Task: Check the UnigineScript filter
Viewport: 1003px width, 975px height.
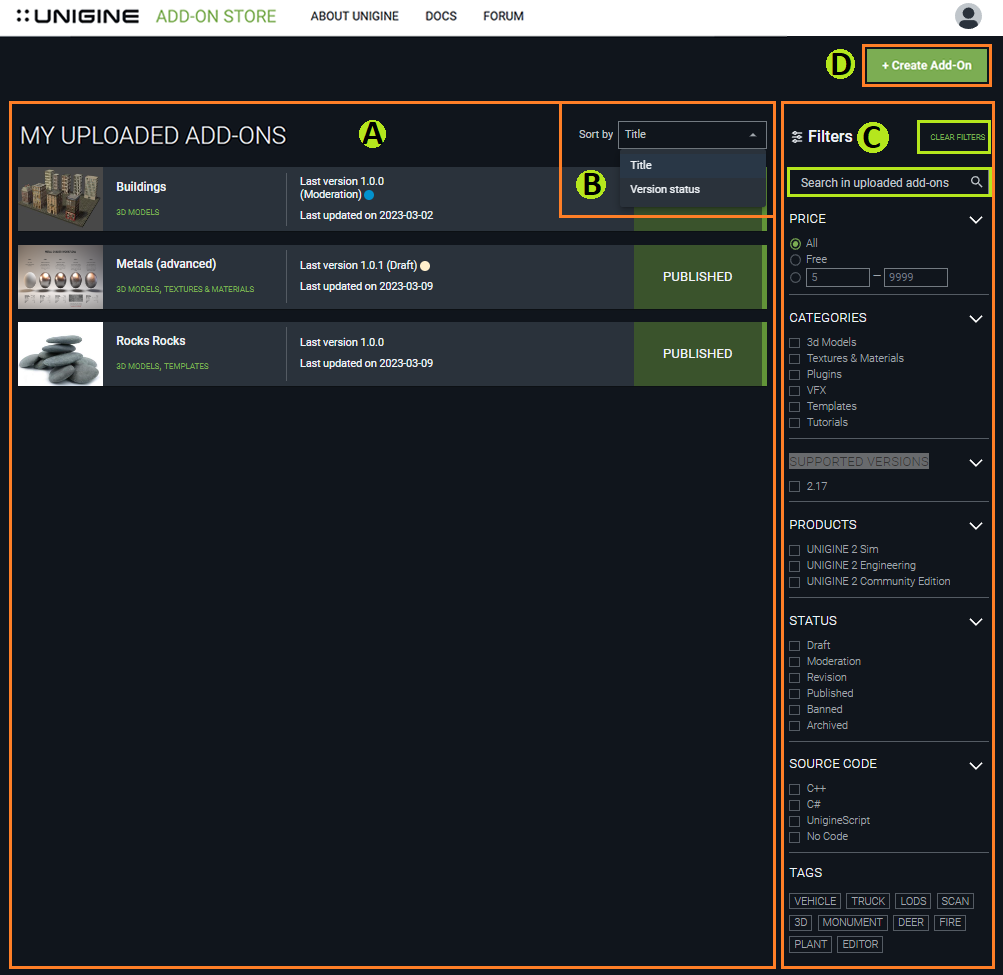Action: pos(794,821)
